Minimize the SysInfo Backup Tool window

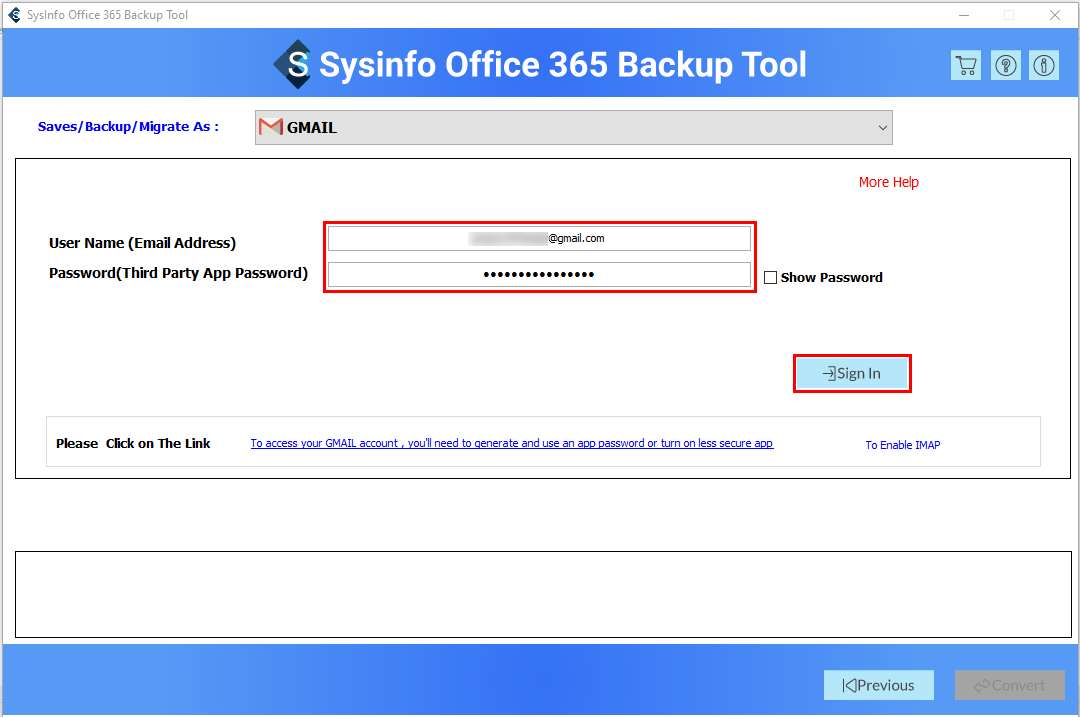point(963,15)
